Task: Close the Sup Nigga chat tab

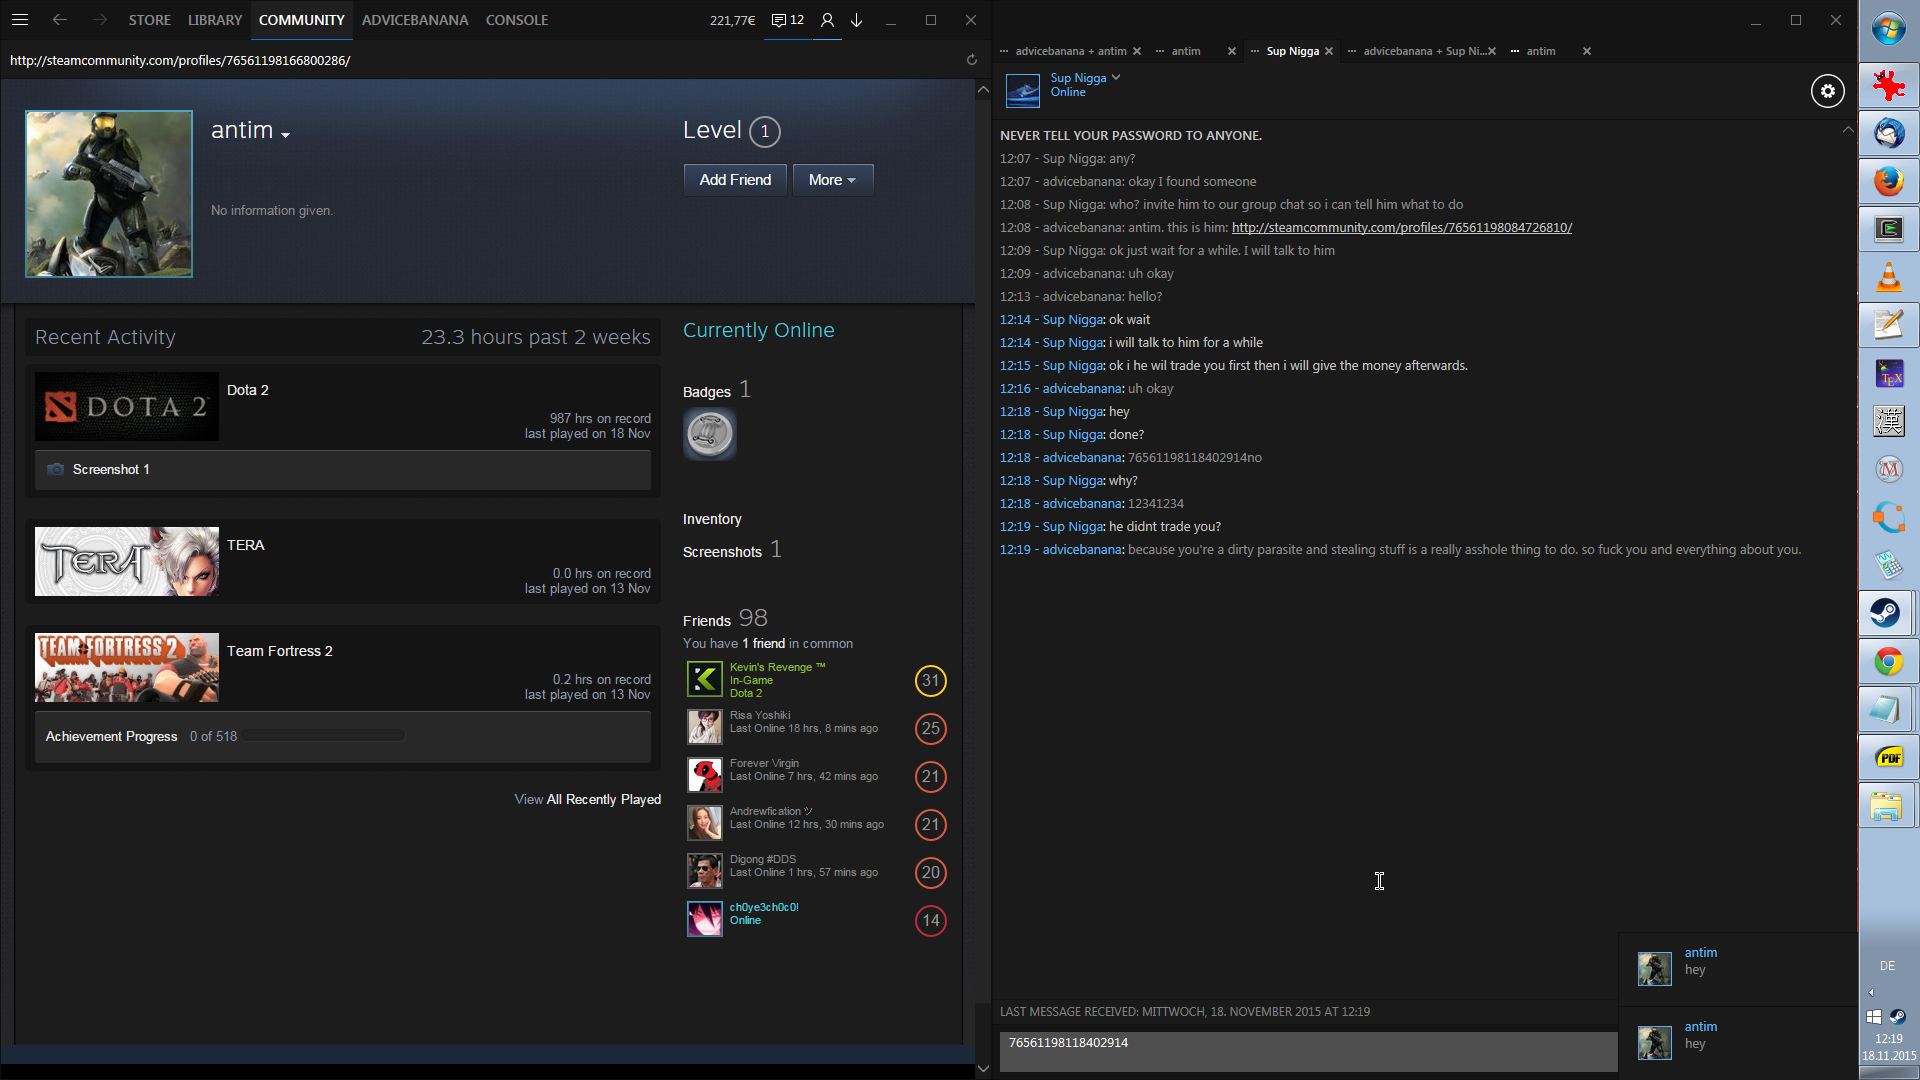Action: click(1329, 51)
